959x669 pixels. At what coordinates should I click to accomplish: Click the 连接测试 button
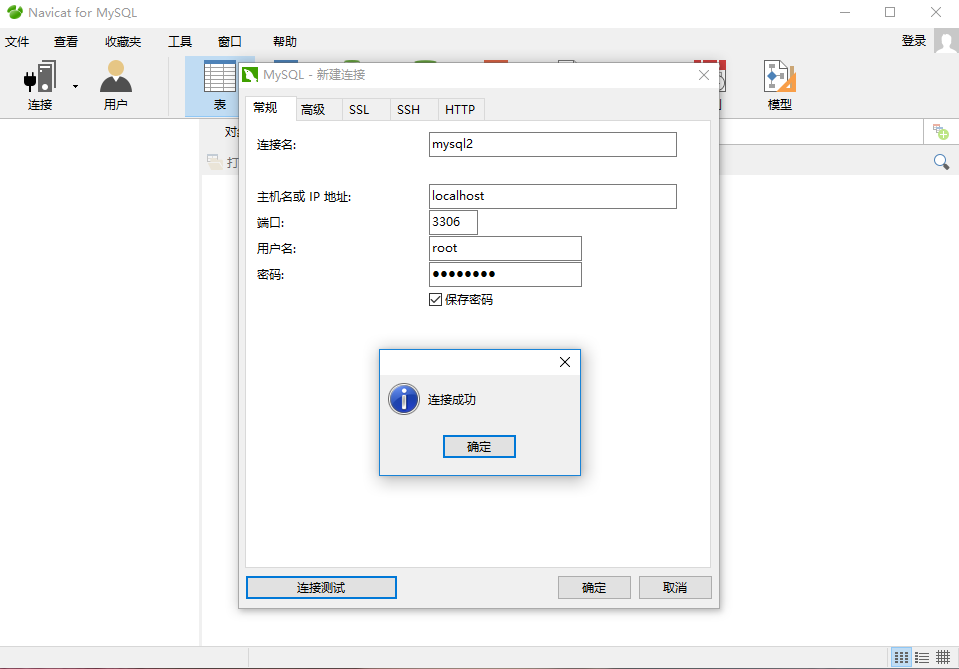tap(321, 588)
